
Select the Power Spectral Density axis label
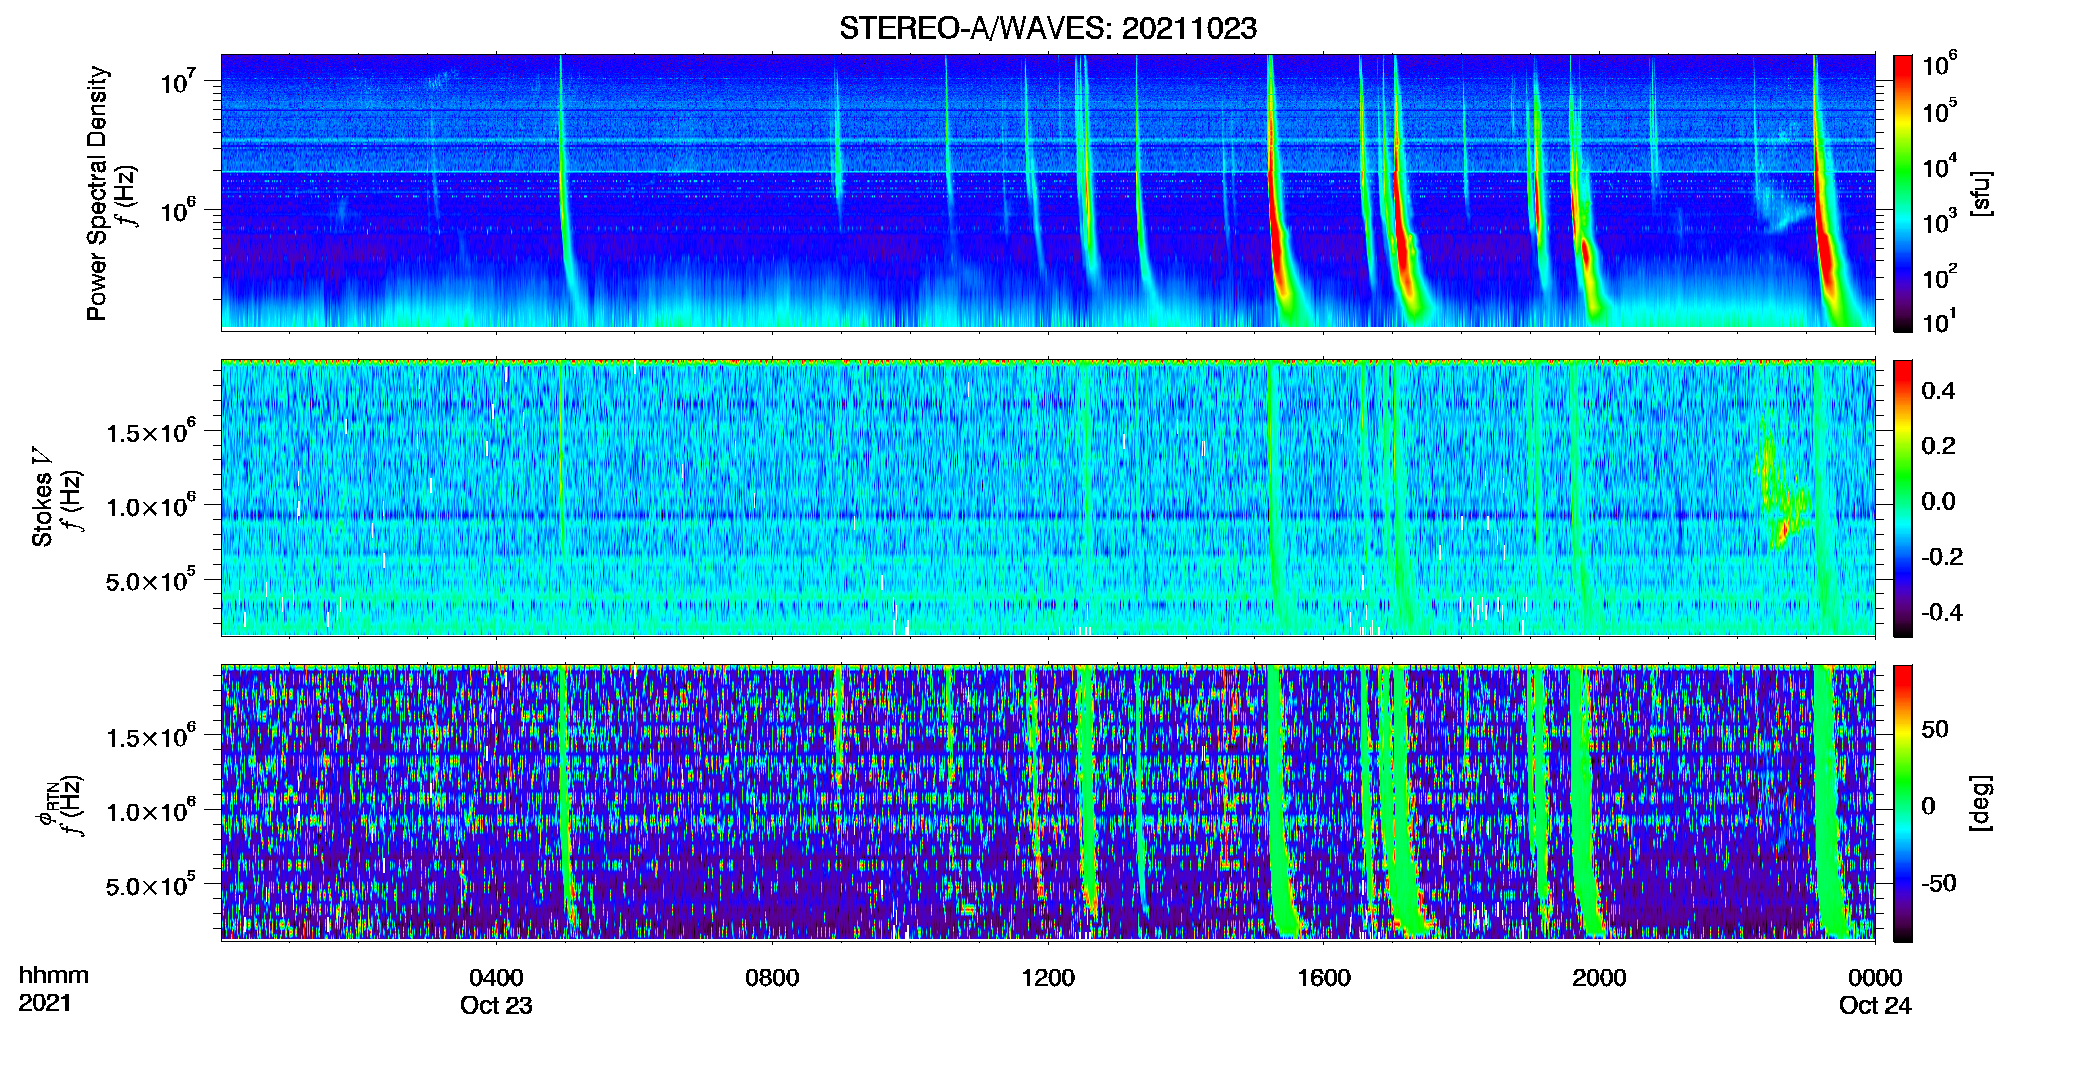click(97, 193)
